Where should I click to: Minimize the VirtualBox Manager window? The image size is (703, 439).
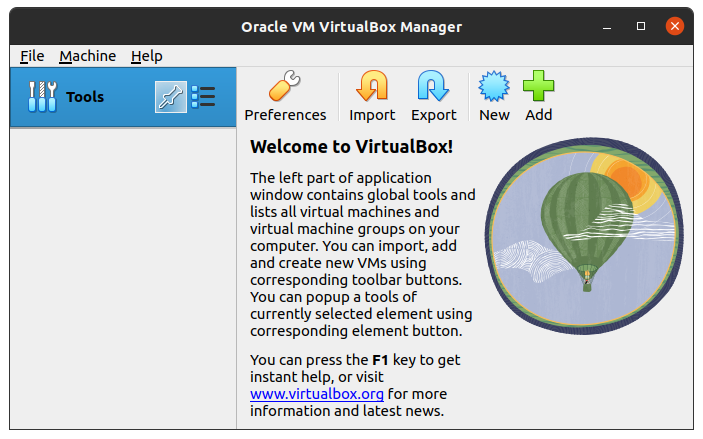click(607, 26)
